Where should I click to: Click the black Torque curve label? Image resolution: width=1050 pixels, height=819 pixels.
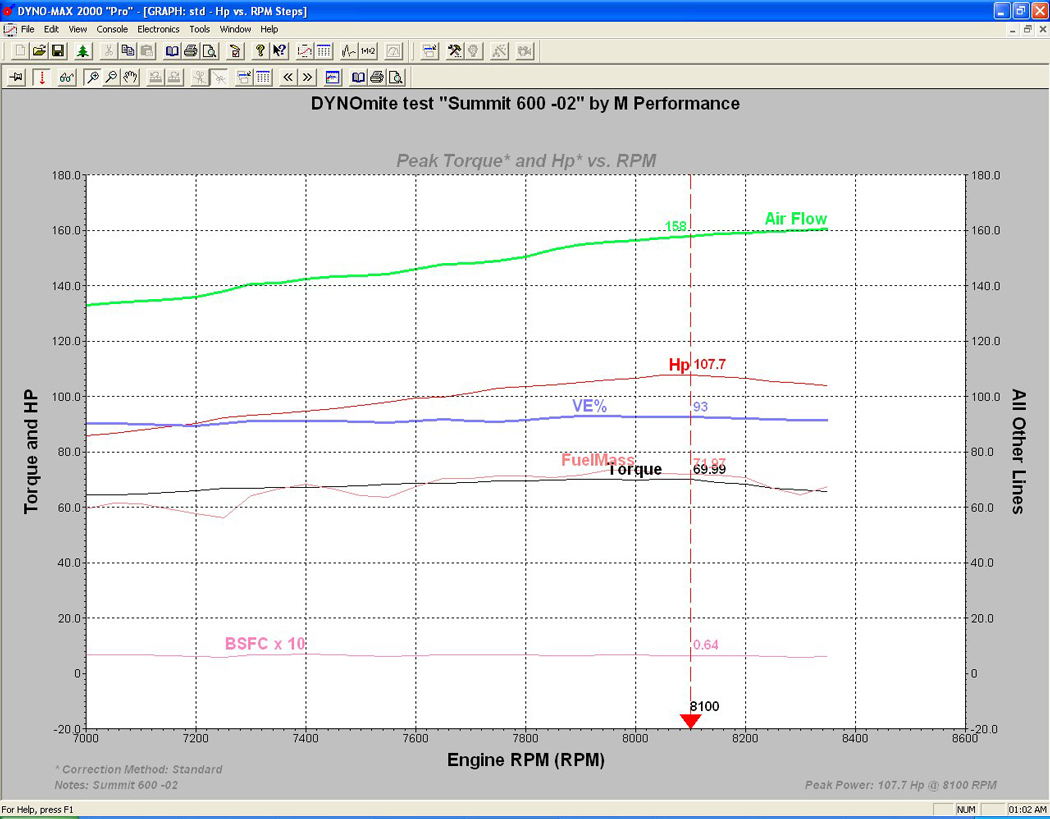point(635,469)
